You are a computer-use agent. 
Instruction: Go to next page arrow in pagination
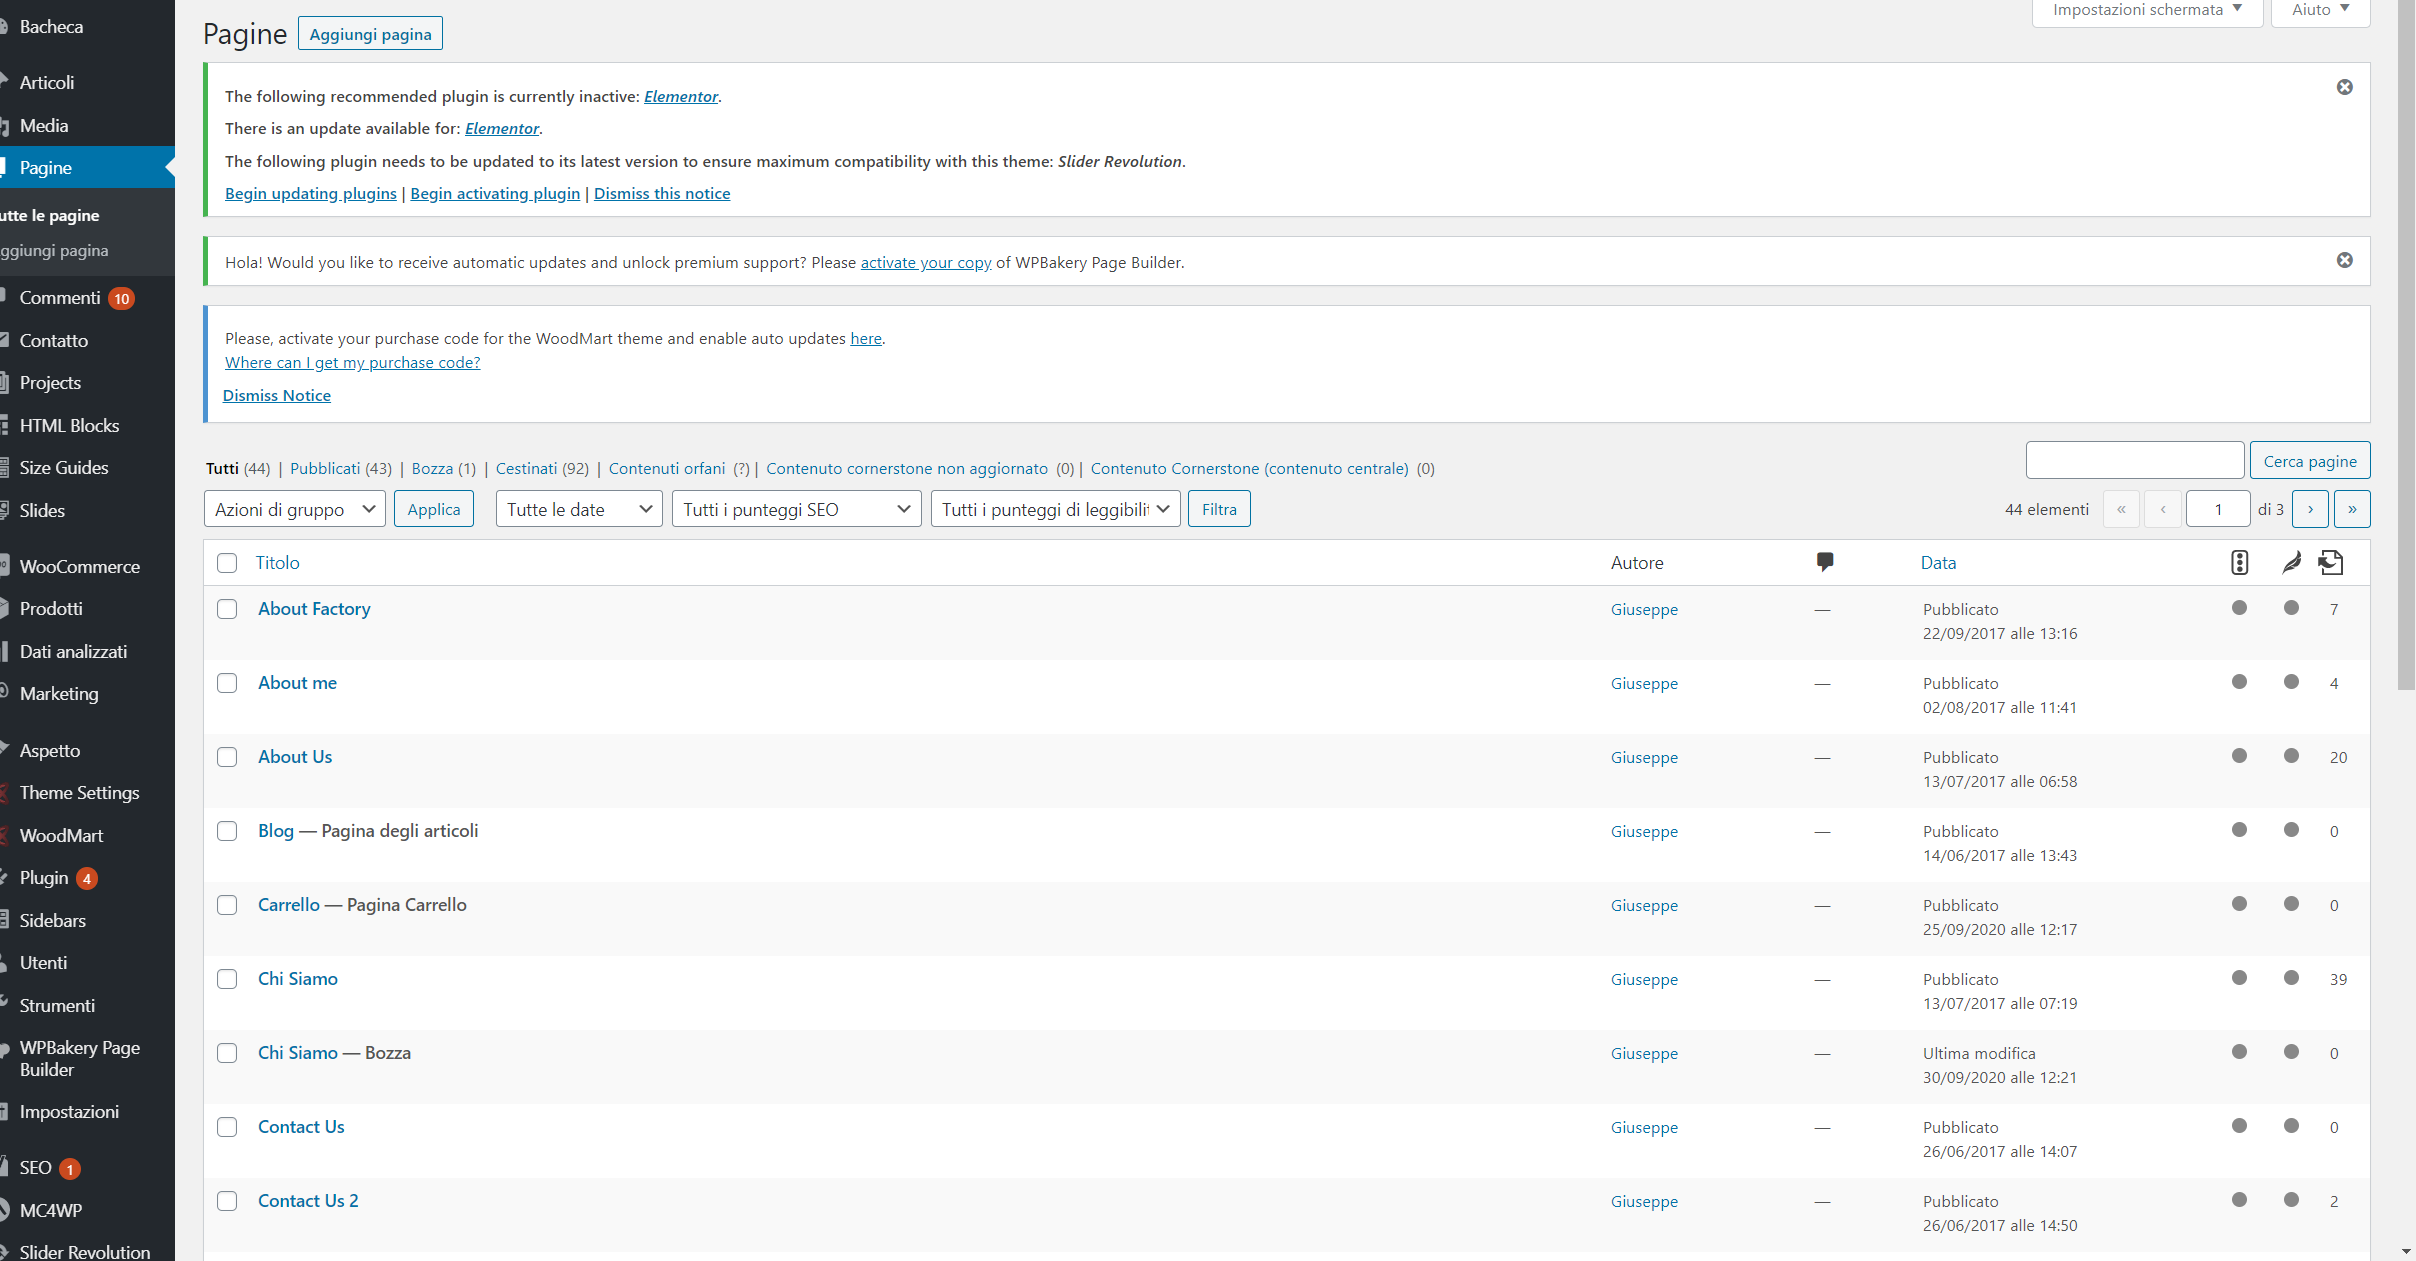click(x=2310, y=509)
